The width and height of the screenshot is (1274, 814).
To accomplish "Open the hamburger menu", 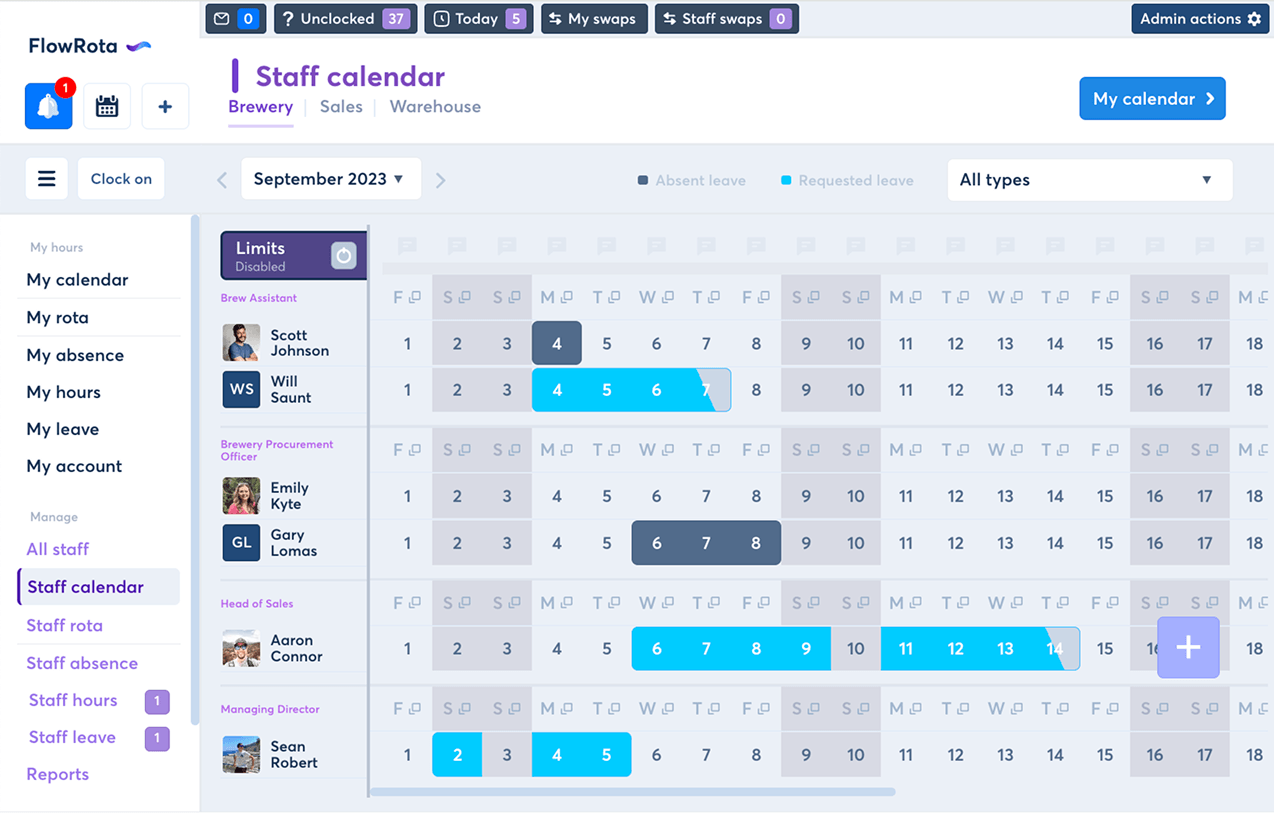I will point(46,179).
